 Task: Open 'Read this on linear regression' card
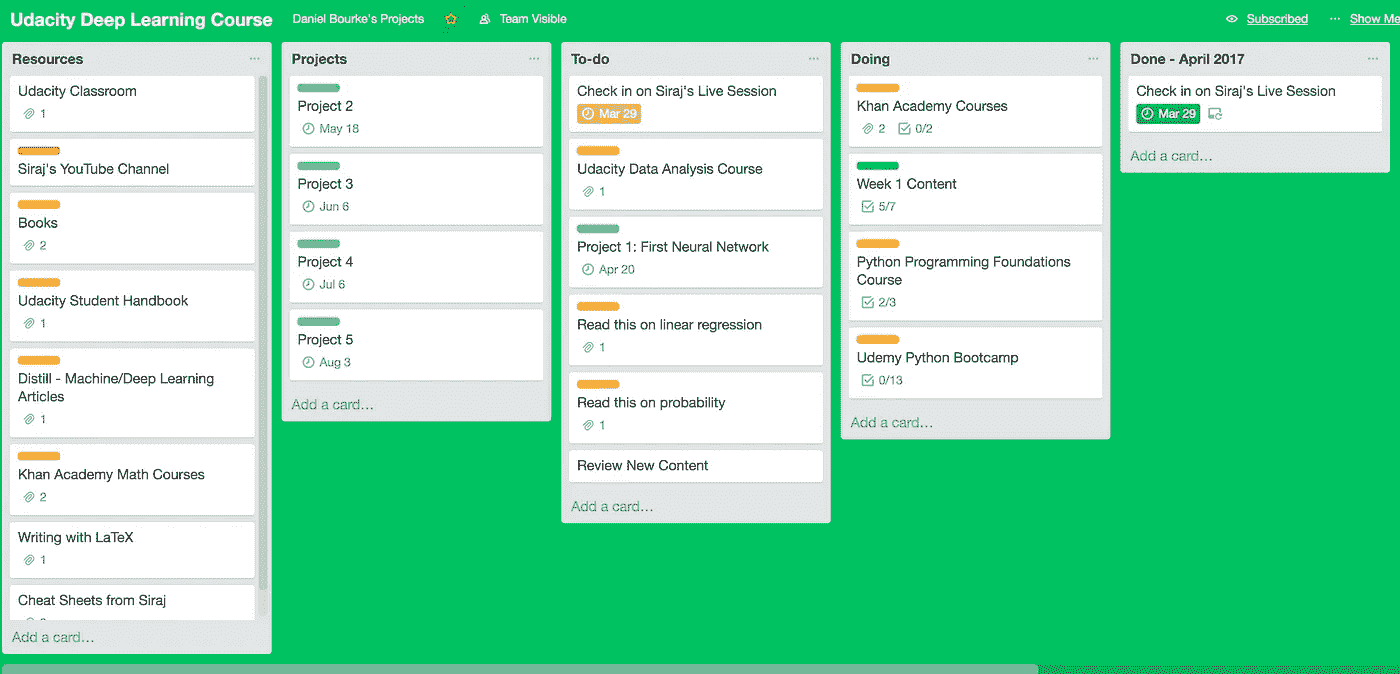pos(696,330)
